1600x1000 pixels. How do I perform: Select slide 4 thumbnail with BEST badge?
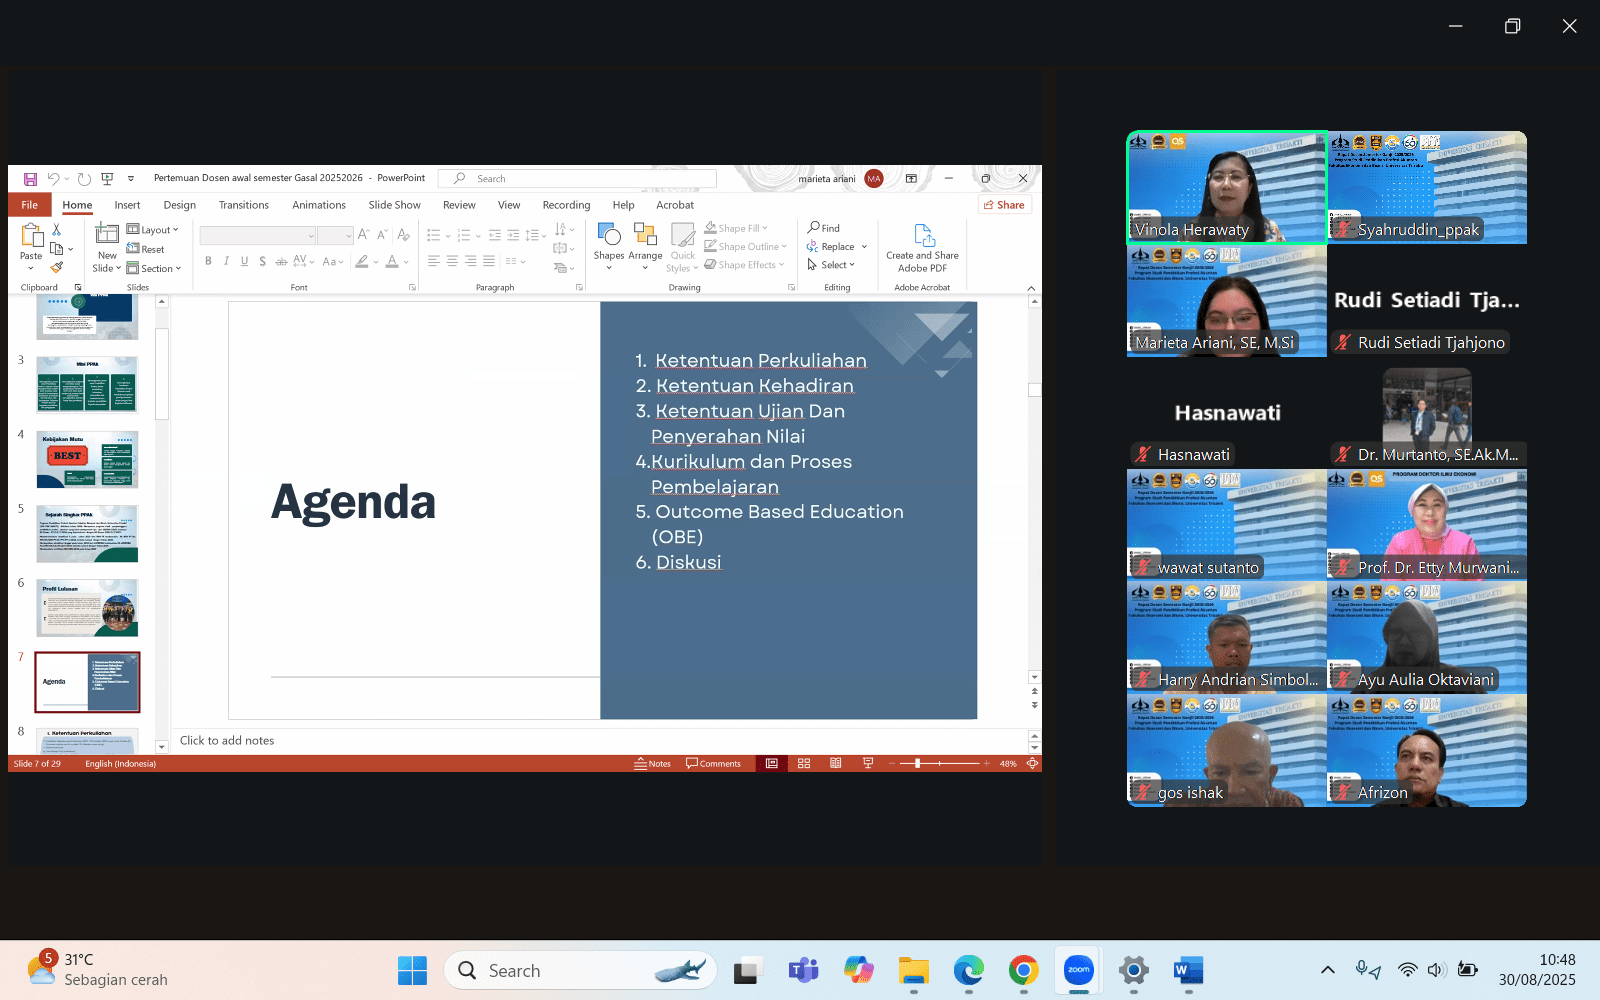(x=87, y=459)
